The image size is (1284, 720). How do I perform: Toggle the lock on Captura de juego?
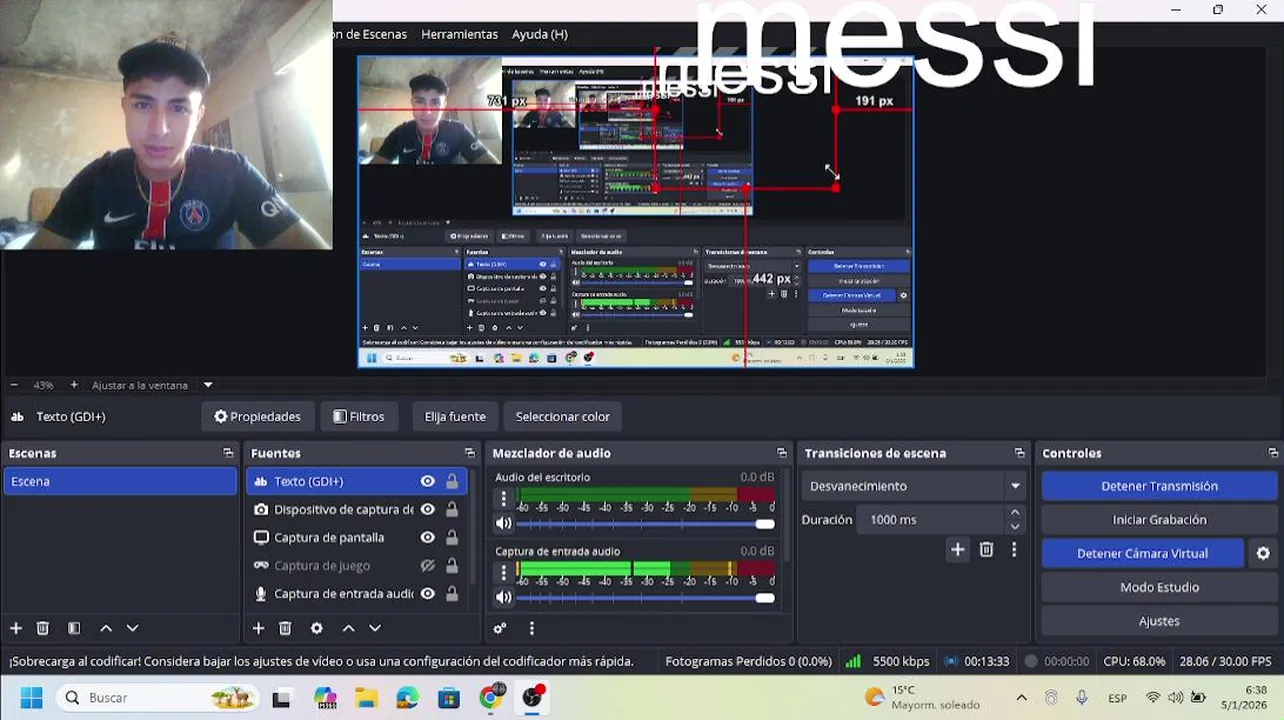tap(452, 565)
